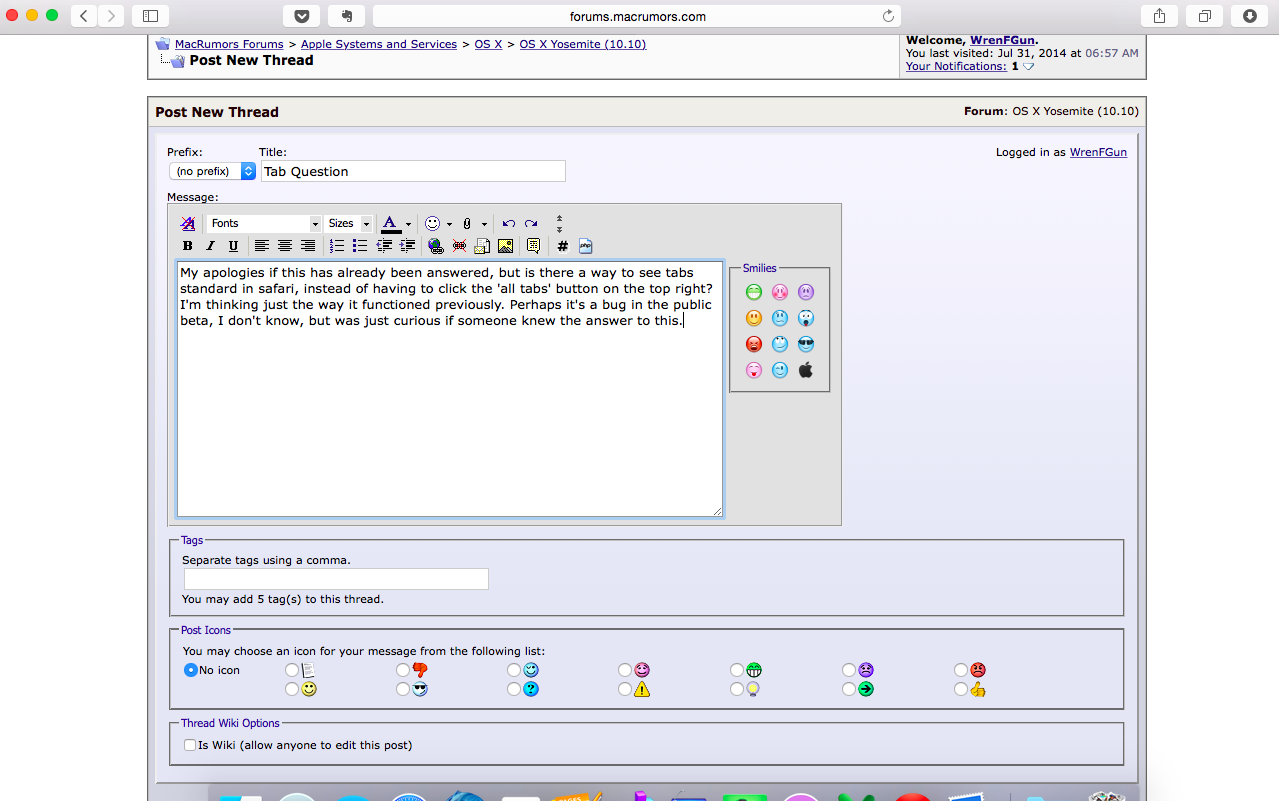Open the smilies dropdown arrow in toolbar
Screen dimensions: 1279x801
point(449,224)
